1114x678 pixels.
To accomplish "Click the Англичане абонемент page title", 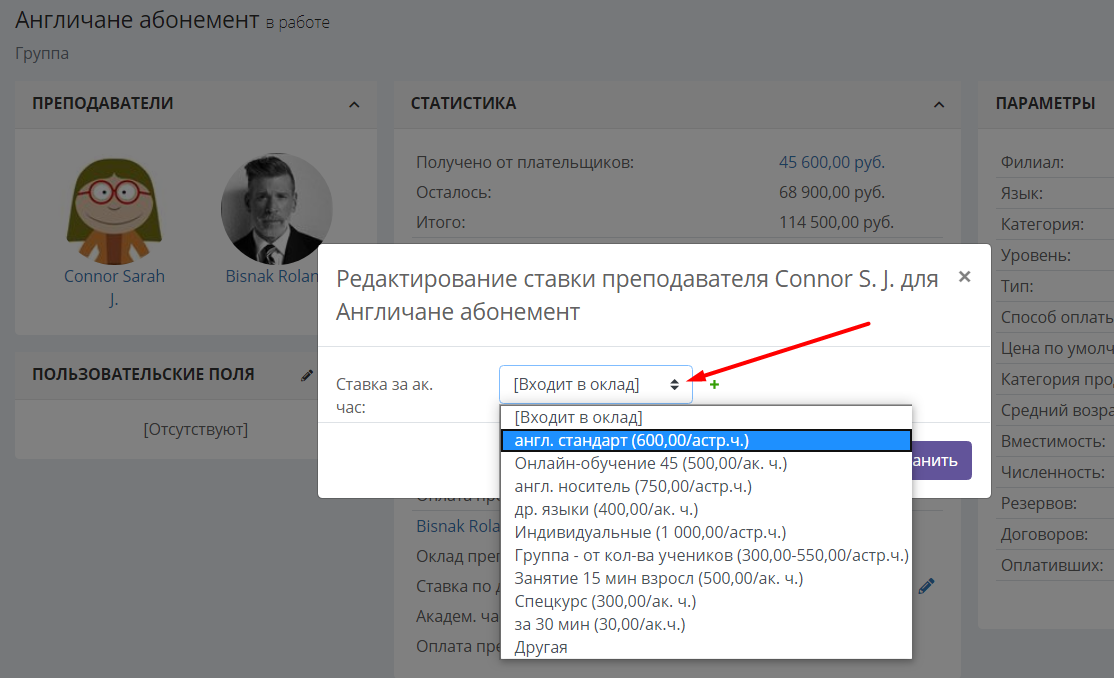I will pyautogui.click(x=137, y=20).
